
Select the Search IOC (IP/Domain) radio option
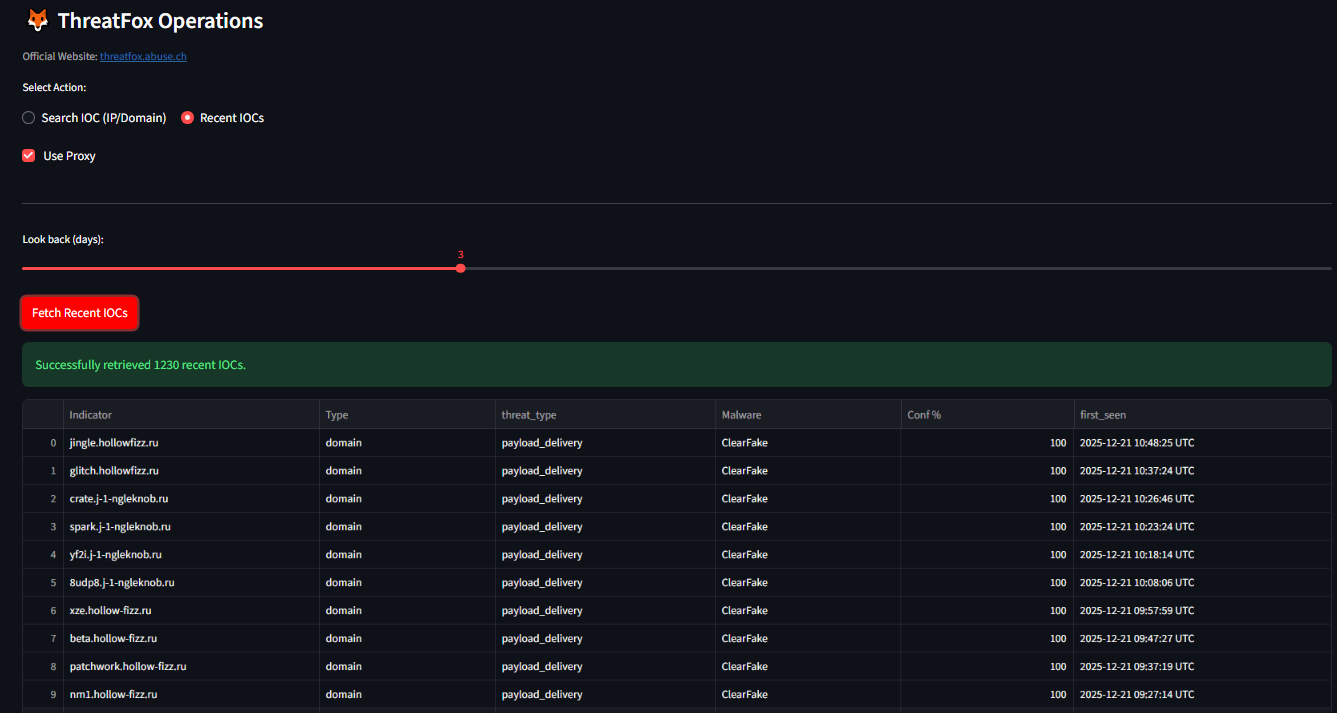pos(94,118)
